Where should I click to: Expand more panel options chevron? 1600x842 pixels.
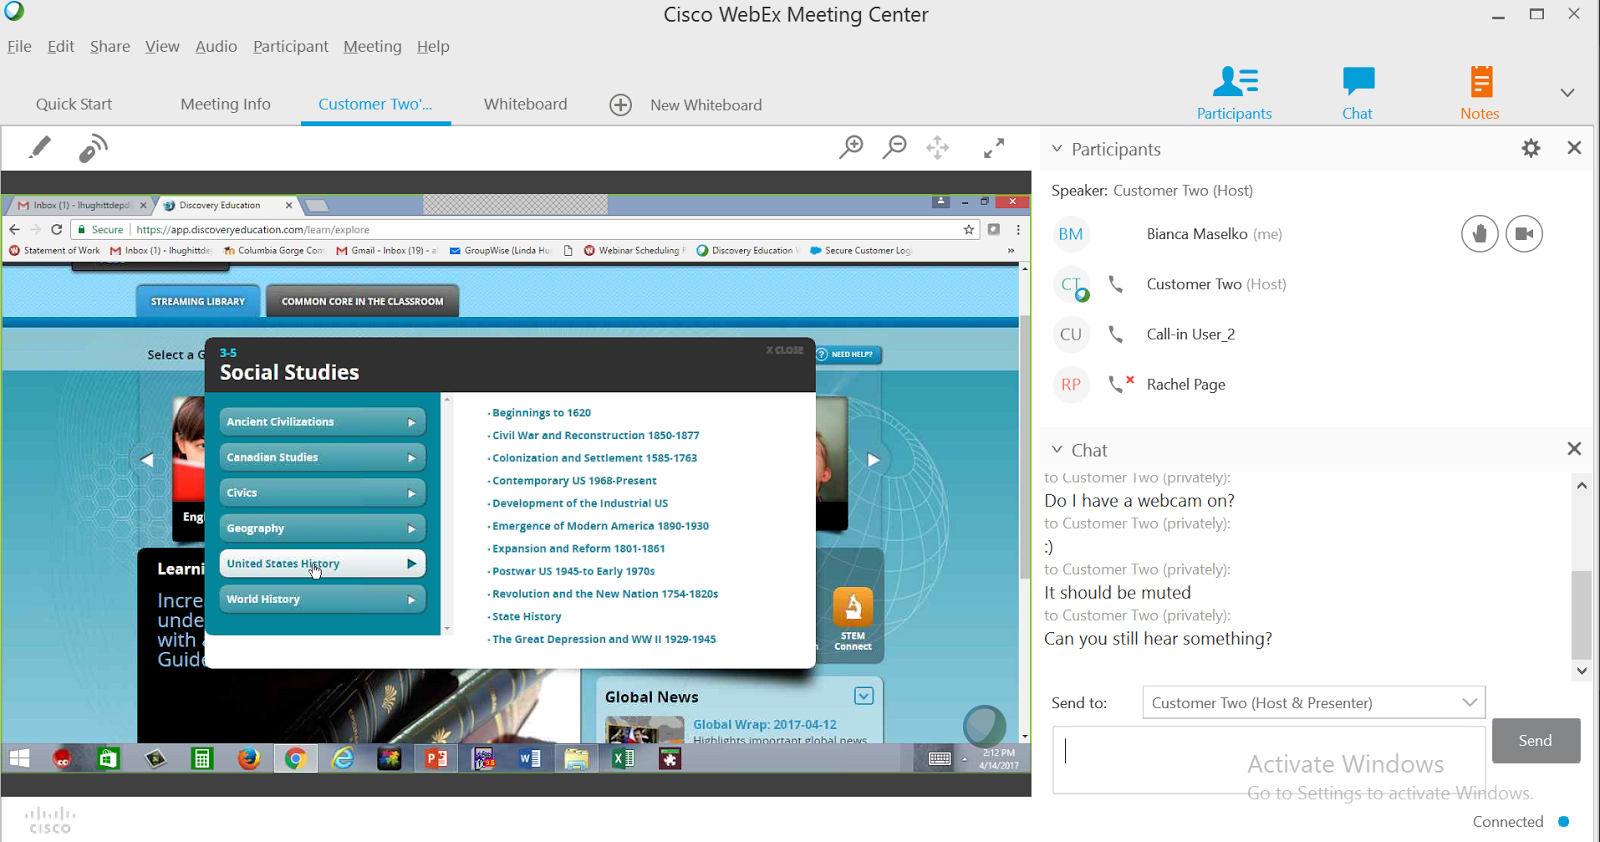pos(1567,93)
